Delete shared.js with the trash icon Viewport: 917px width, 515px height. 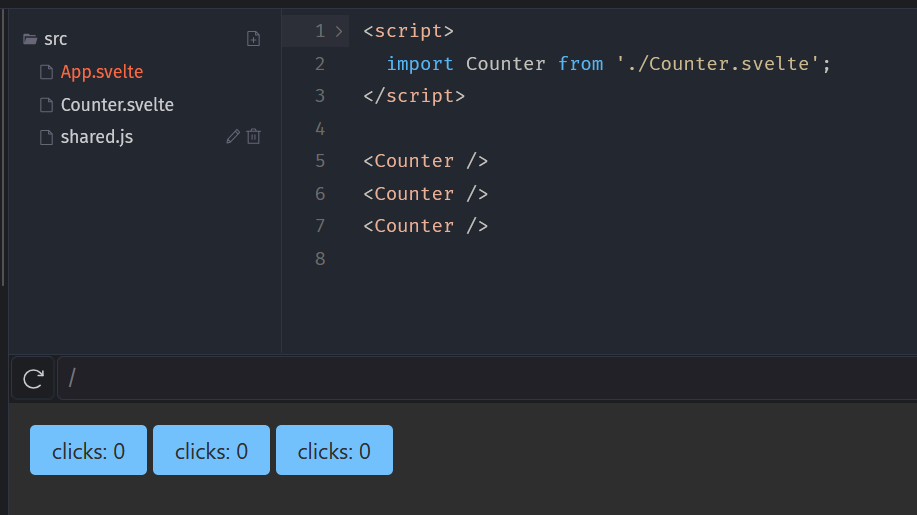(x=254, y=137)
